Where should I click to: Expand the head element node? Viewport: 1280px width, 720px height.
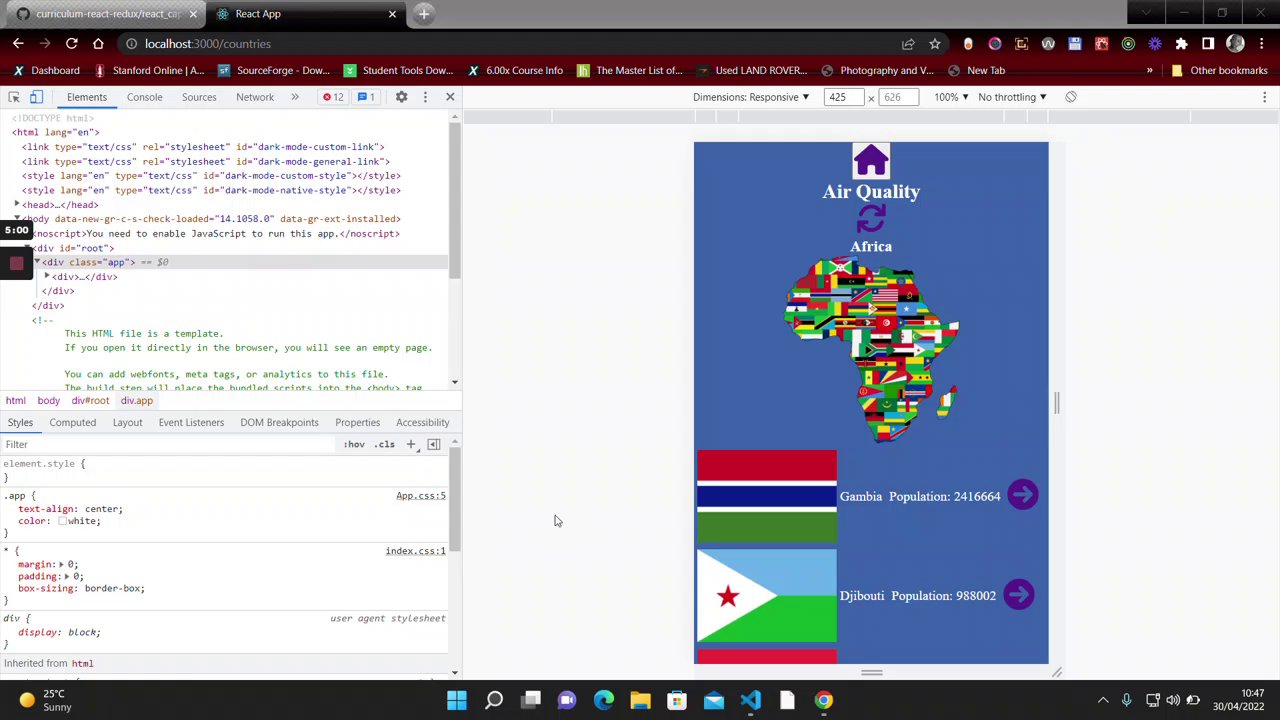(x=17, y=204)
